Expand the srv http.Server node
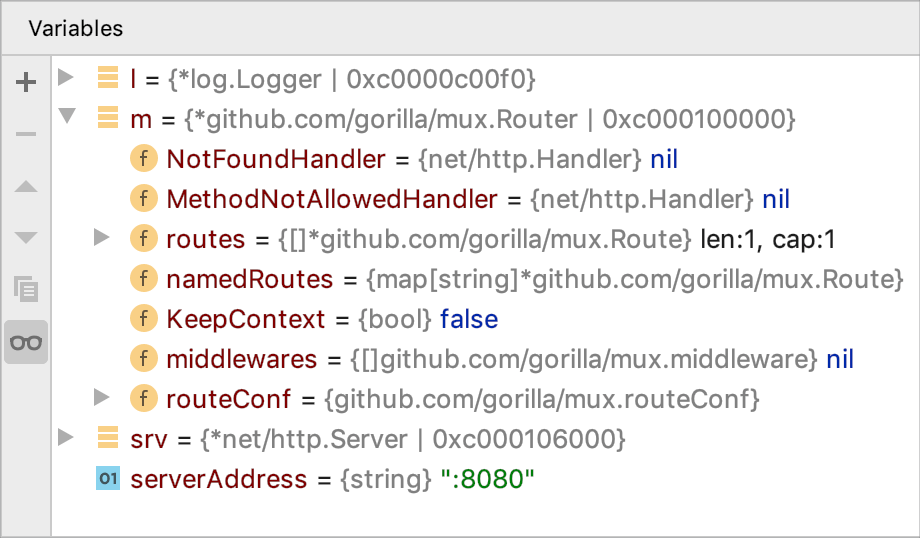This screenshot has height=538, width=920. click(x=66, y=438)
